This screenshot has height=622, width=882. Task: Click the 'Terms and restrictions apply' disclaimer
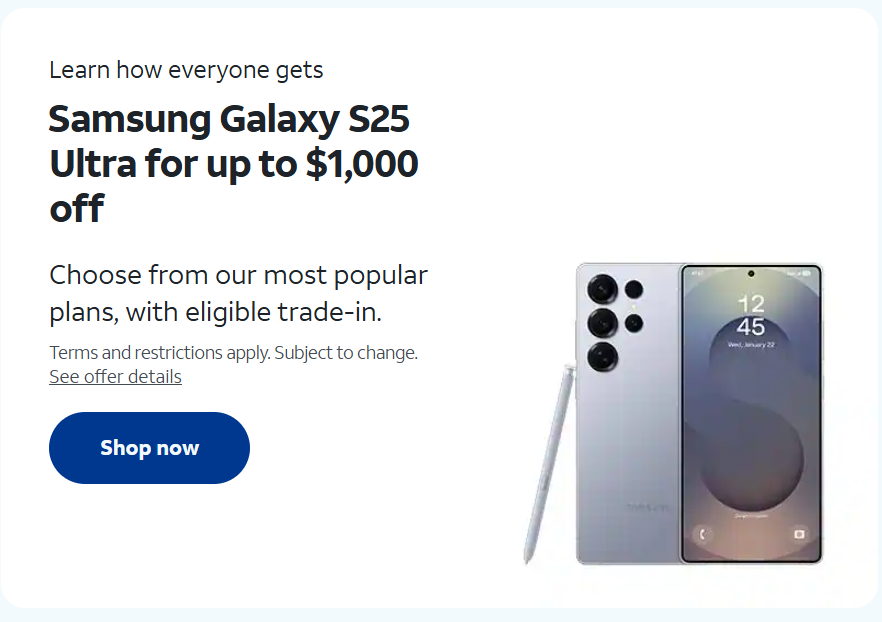pyautogui.click(x=233, y=353)
